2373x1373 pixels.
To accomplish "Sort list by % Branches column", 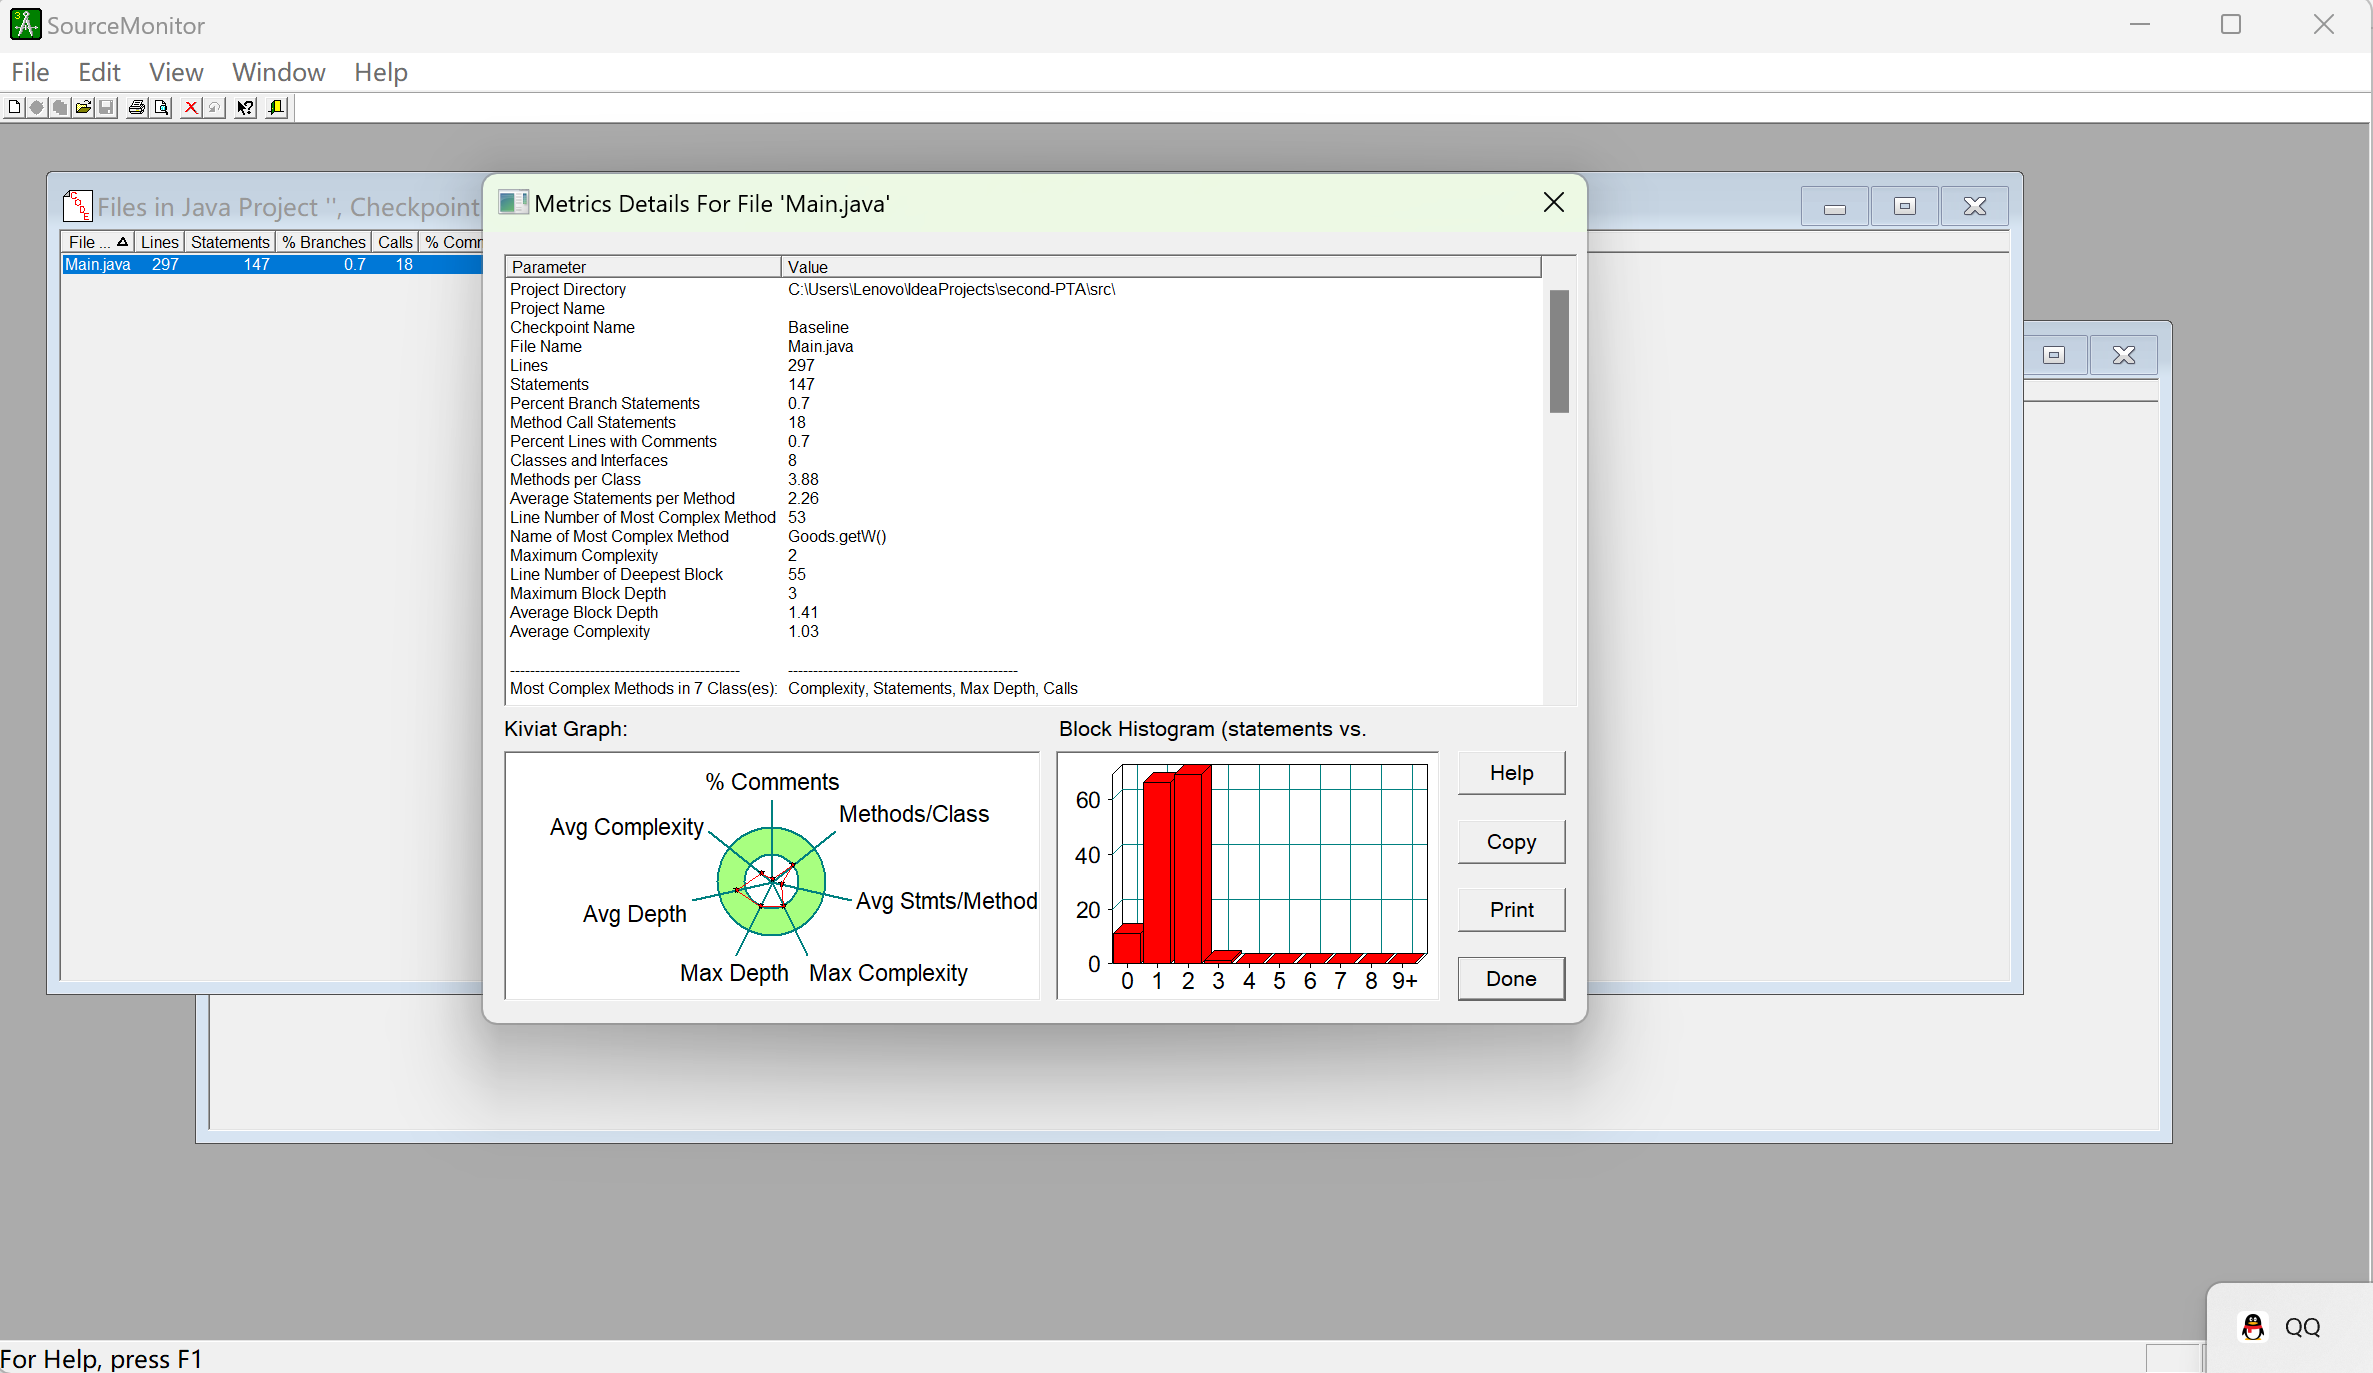I will pos(323,242).
